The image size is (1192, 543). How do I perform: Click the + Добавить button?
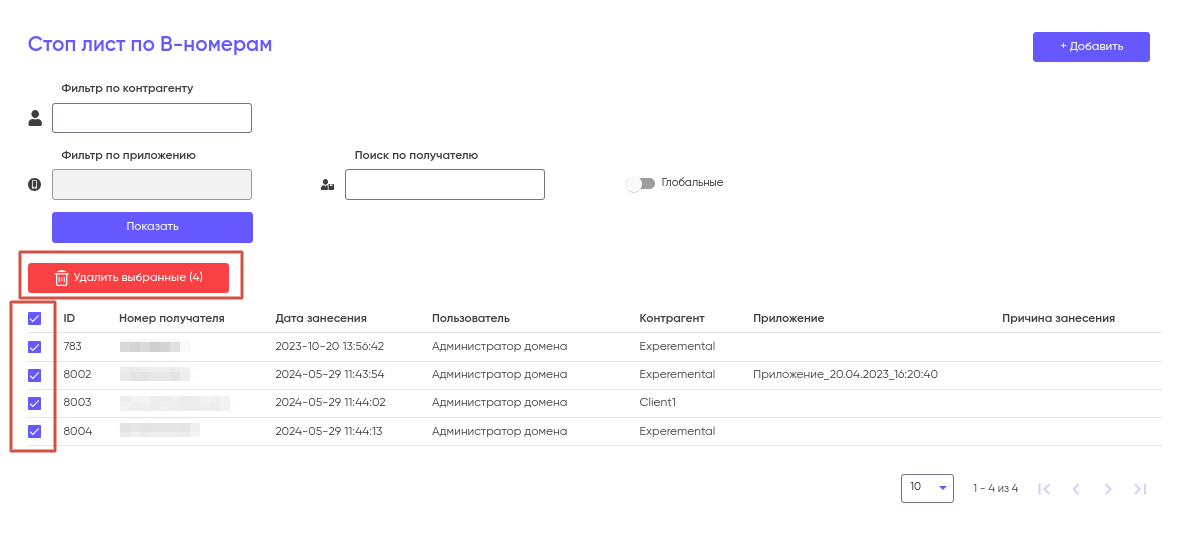click(1091, 47)
